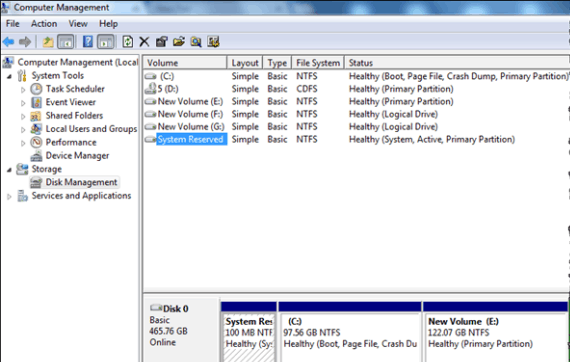Open the Action menu
Viewport: 570px width, 362px height.
44,24
